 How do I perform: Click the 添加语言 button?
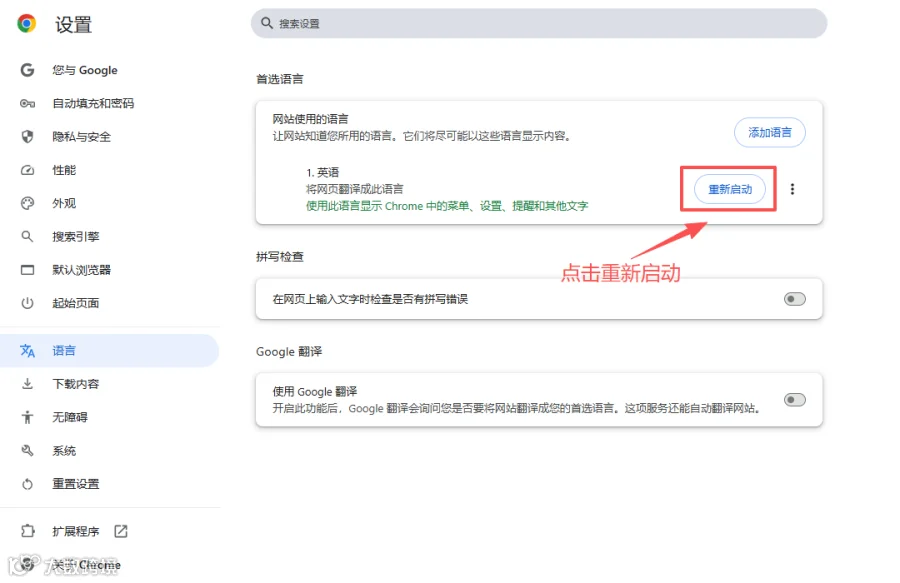[x=770, y=133]
